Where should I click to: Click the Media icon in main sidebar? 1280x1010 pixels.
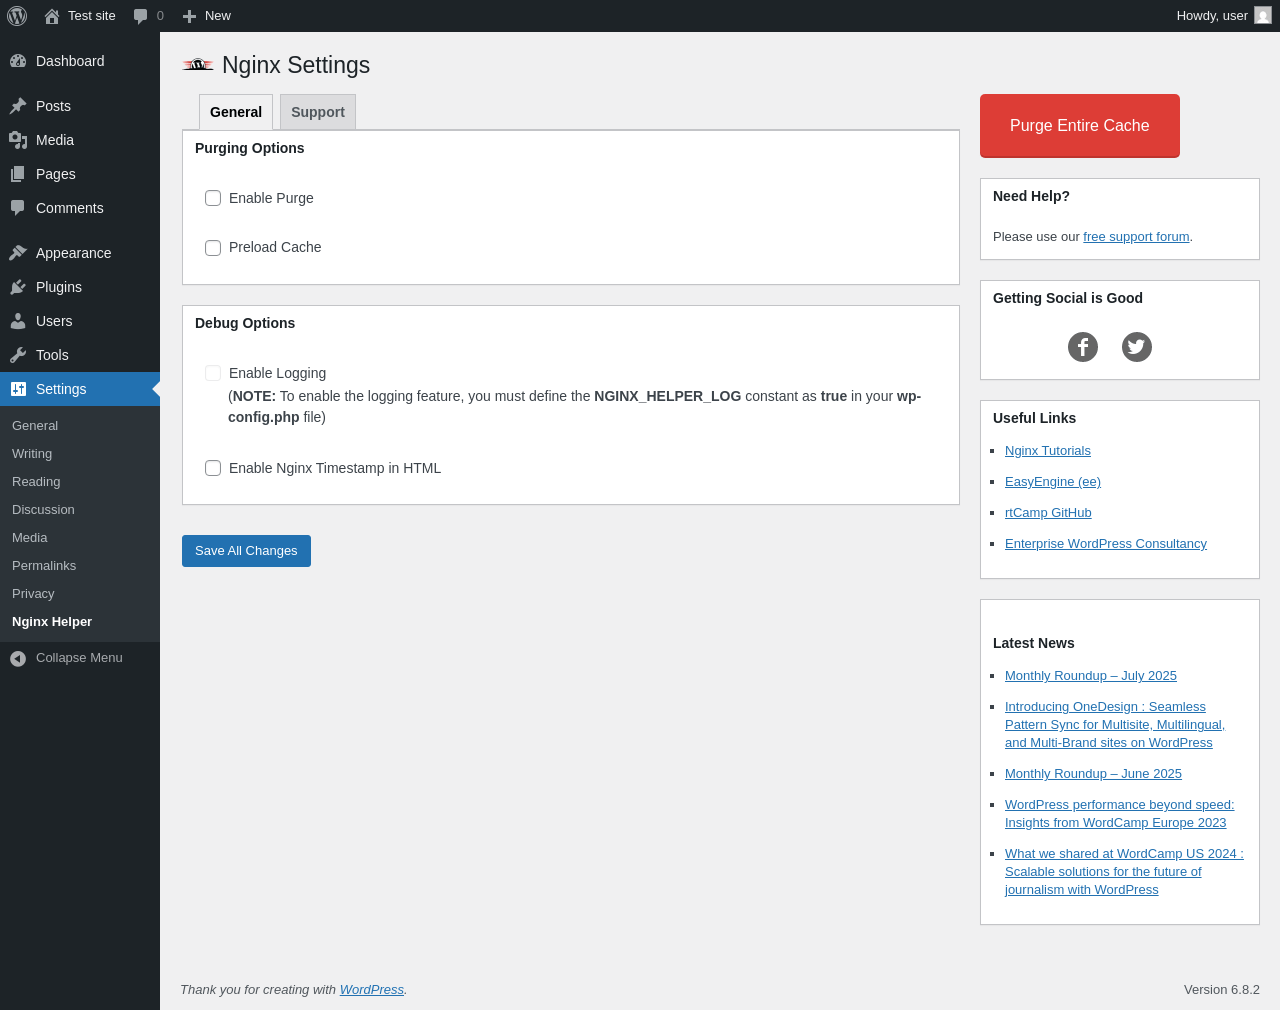18,140
